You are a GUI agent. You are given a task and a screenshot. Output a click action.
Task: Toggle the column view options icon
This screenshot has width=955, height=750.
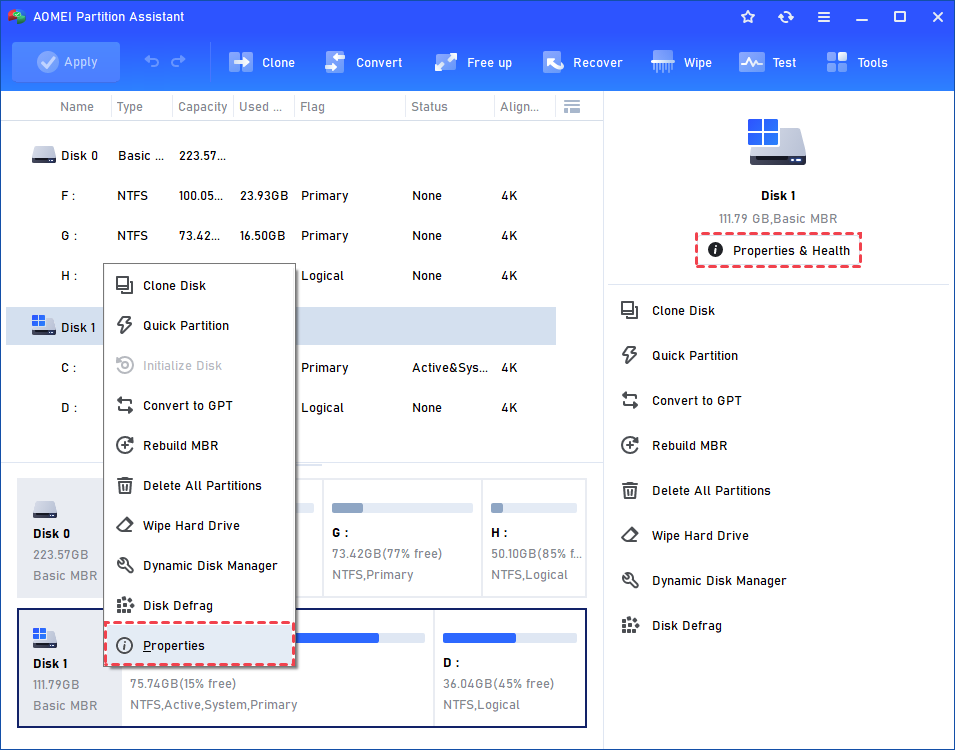tap(572, 107)
